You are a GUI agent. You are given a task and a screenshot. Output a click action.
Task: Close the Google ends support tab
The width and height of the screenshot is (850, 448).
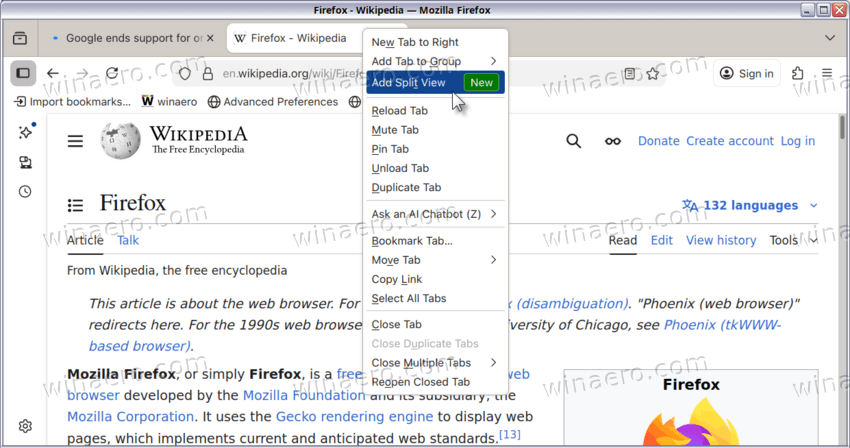pos(210,39)
